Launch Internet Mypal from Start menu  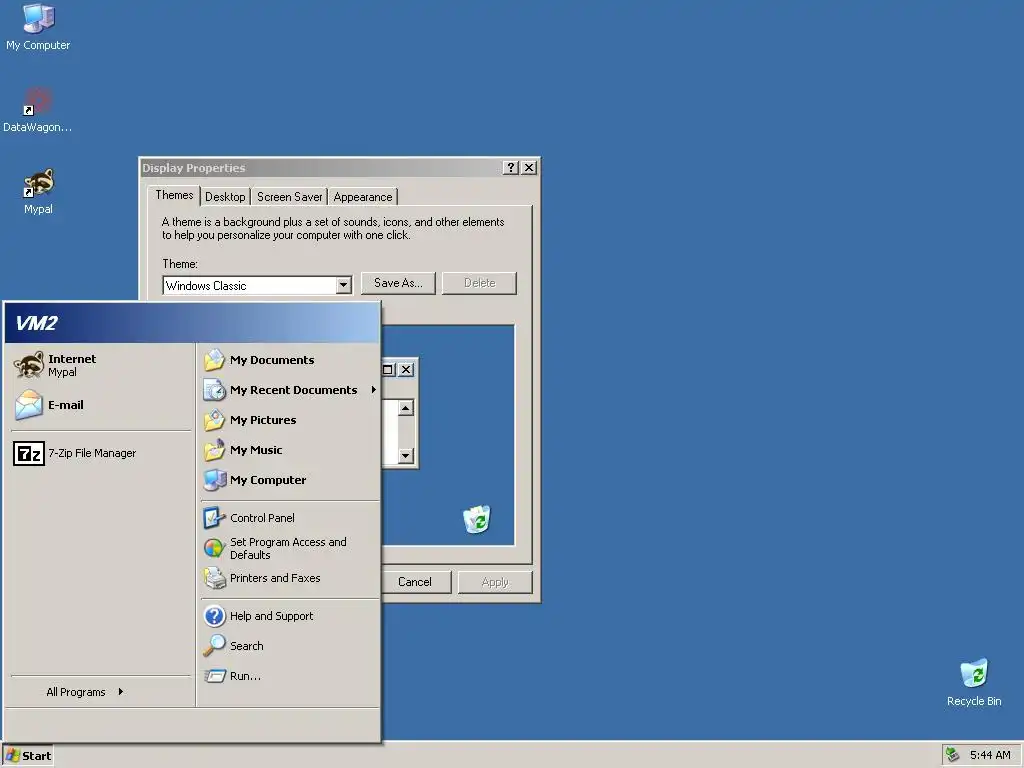[101, 365]
